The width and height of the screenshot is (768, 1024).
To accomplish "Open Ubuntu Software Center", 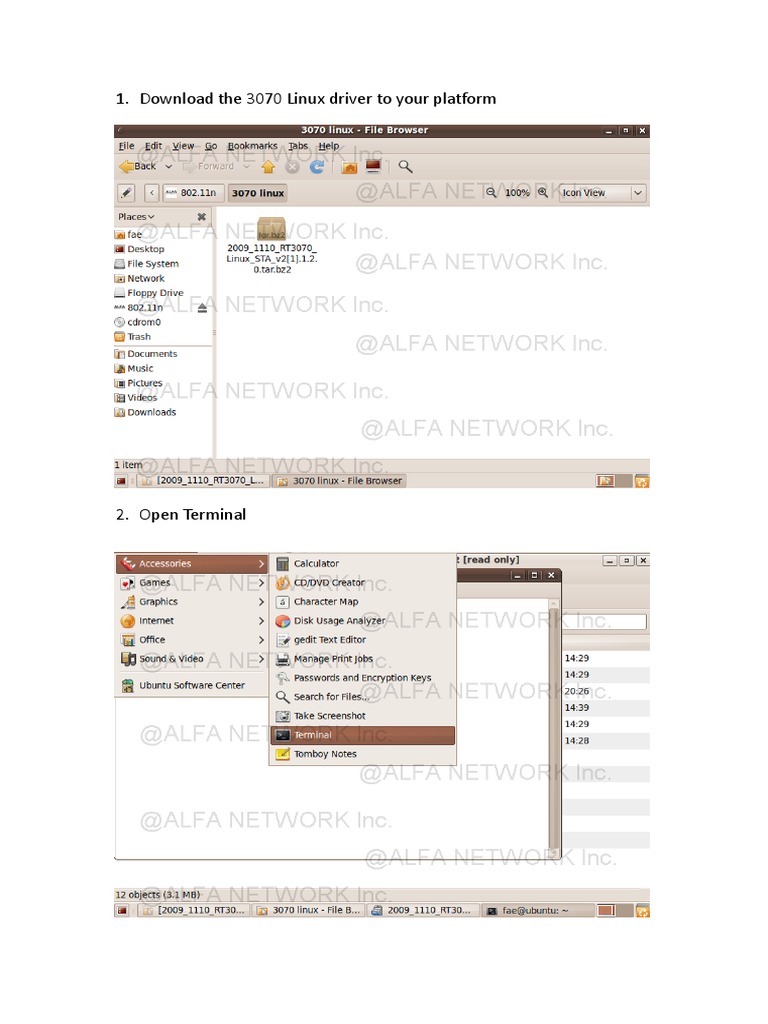I will coord(191,686).
